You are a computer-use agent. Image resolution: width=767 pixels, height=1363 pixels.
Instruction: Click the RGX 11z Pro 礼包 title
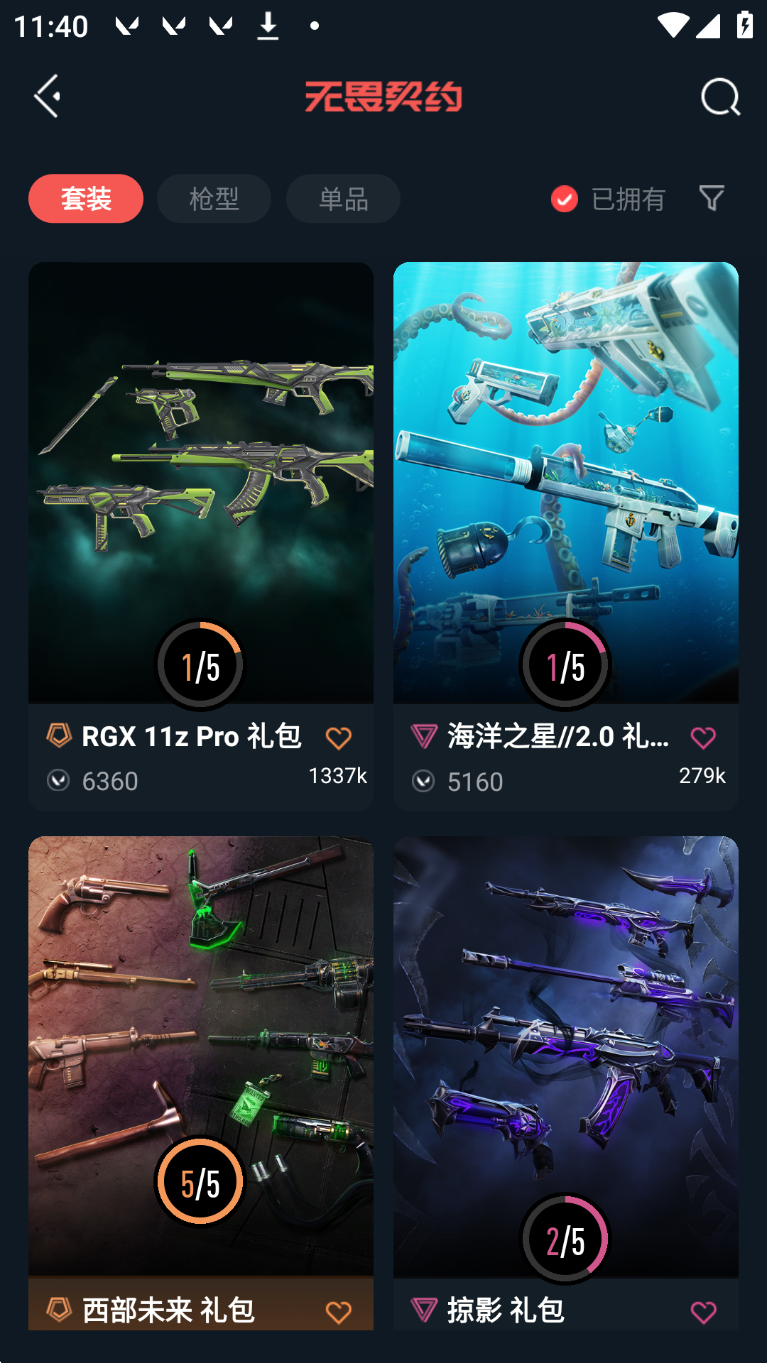pos(191,736)
